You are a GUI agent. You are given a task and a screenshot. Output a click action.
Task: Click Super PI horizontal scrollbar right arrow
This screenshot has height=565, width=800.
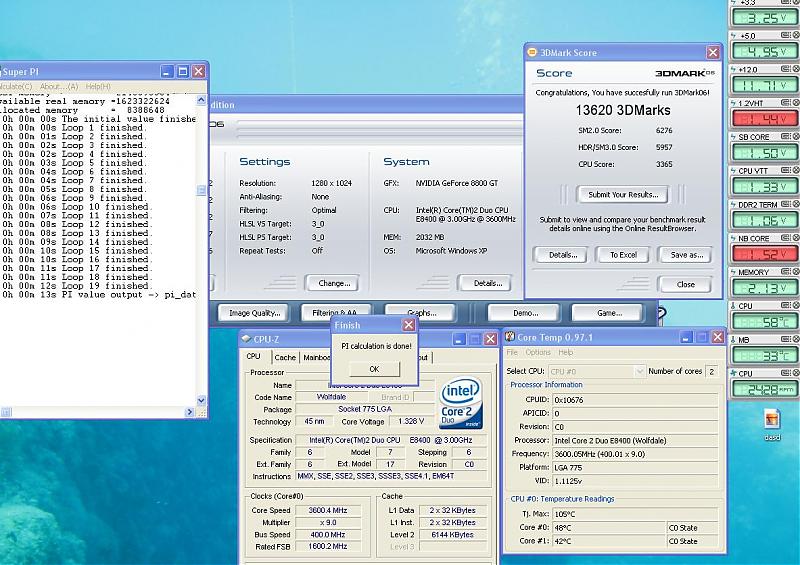point(190,412)
